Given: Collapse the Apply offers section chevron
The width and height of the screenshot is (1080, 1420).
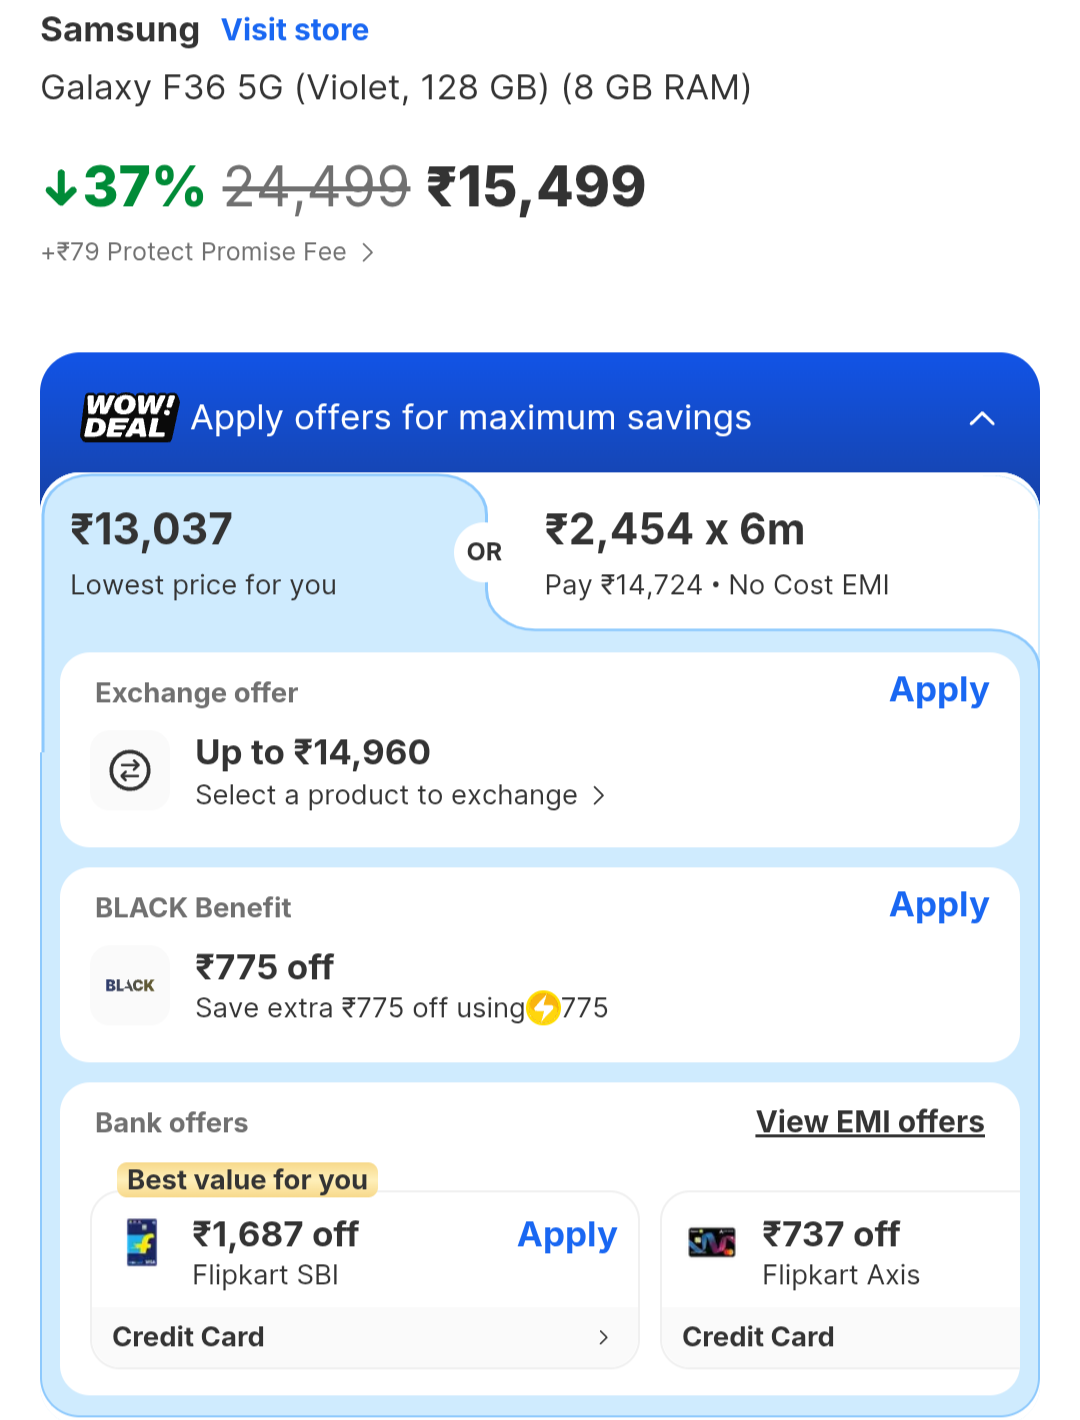Looking at the screenshot, I should pos(982,418).
